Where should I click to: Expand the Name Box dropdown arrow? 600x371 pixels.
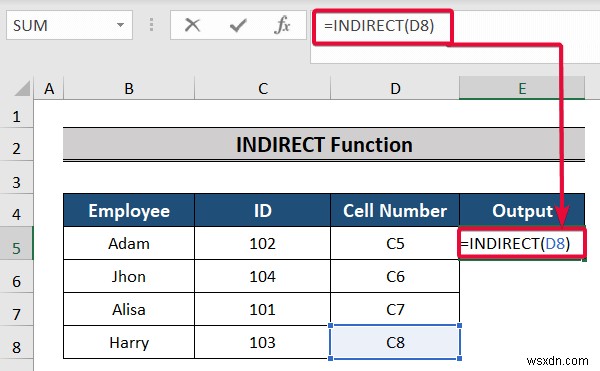pyautogui.click(x=121, y=25)
